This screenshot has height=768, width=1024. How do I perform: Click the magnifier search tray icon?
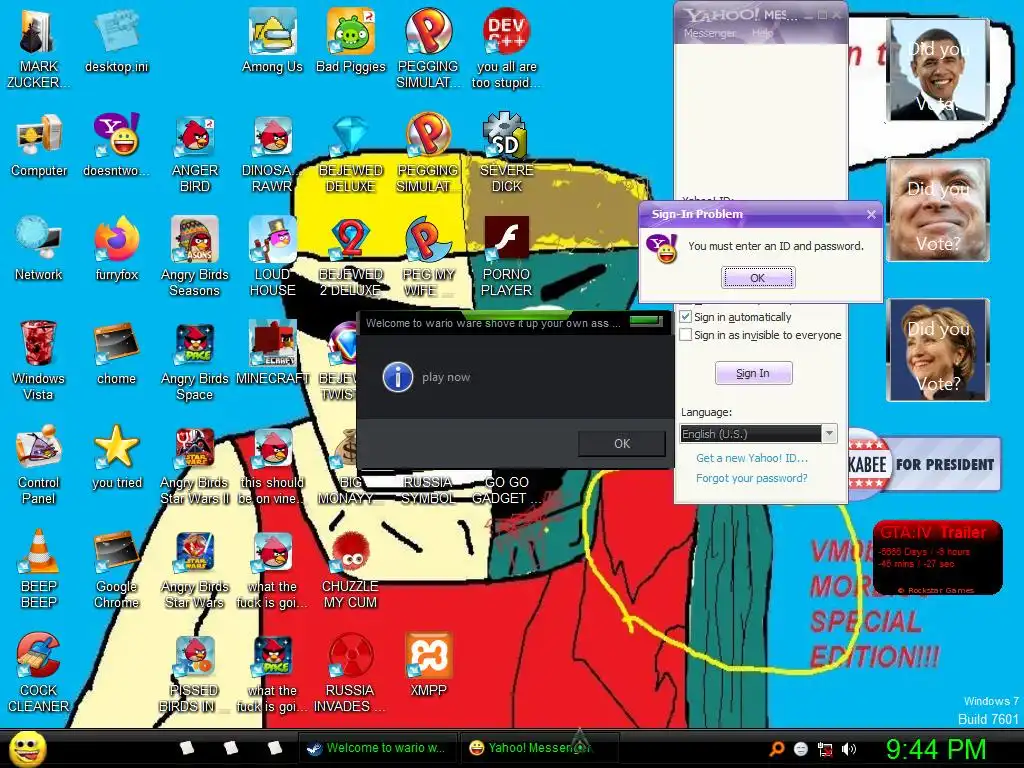[x=776, y=749]
